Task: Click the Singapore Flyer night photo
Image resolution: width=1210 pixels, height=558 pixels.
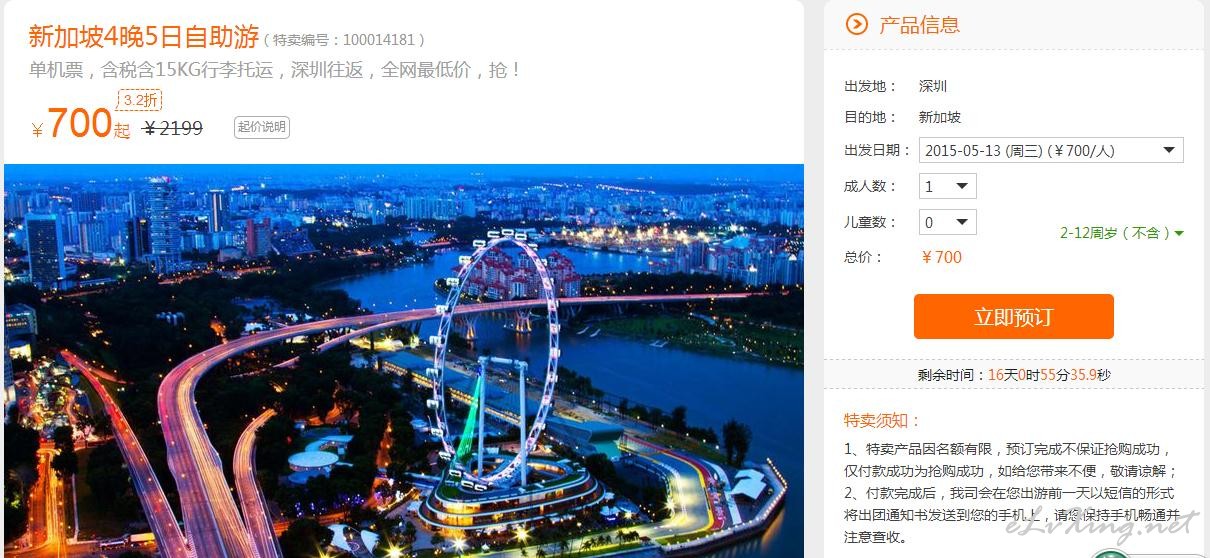Action: coord(404,361)
